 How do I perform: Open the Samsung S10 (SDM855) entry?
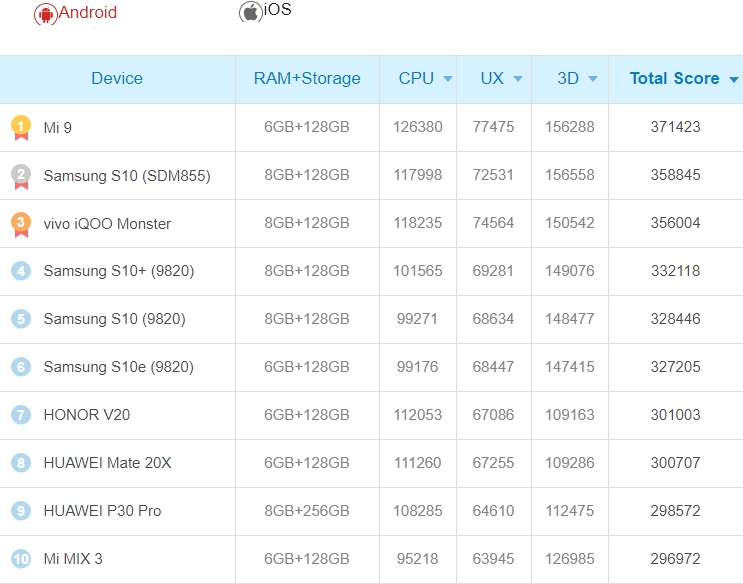127,176
